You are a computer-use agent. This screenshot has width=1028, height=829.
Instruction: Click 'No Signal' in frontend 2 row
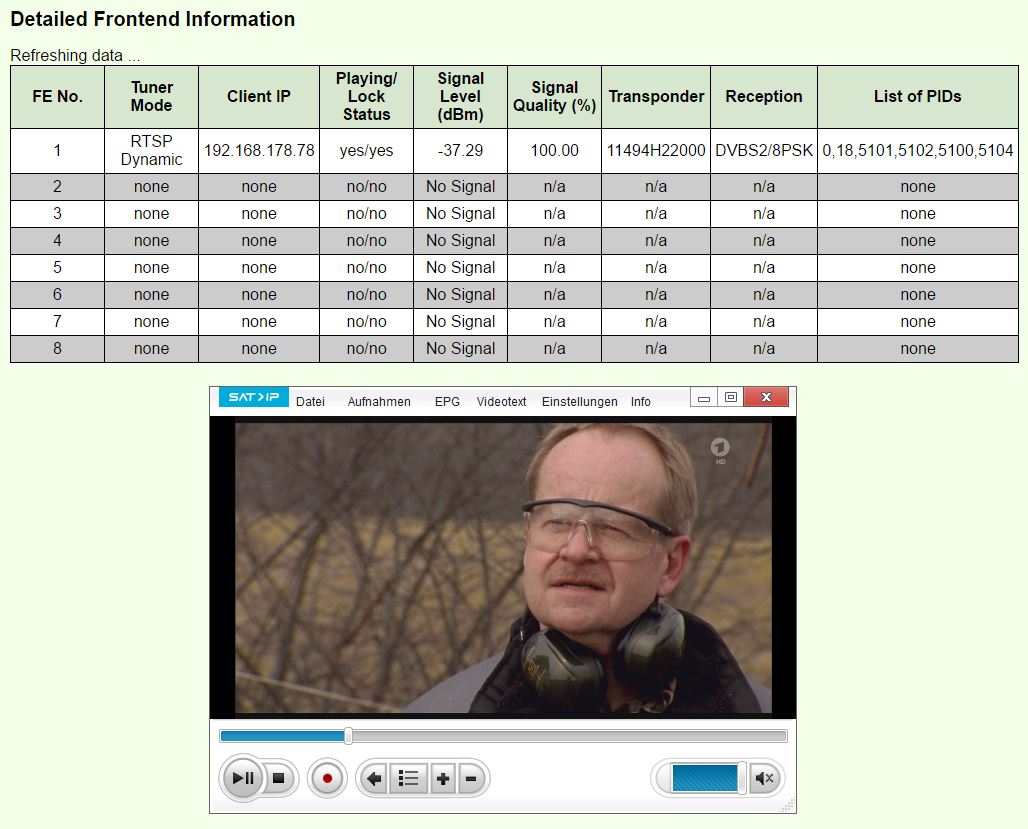pyautogui.click(x=460, y=187)
